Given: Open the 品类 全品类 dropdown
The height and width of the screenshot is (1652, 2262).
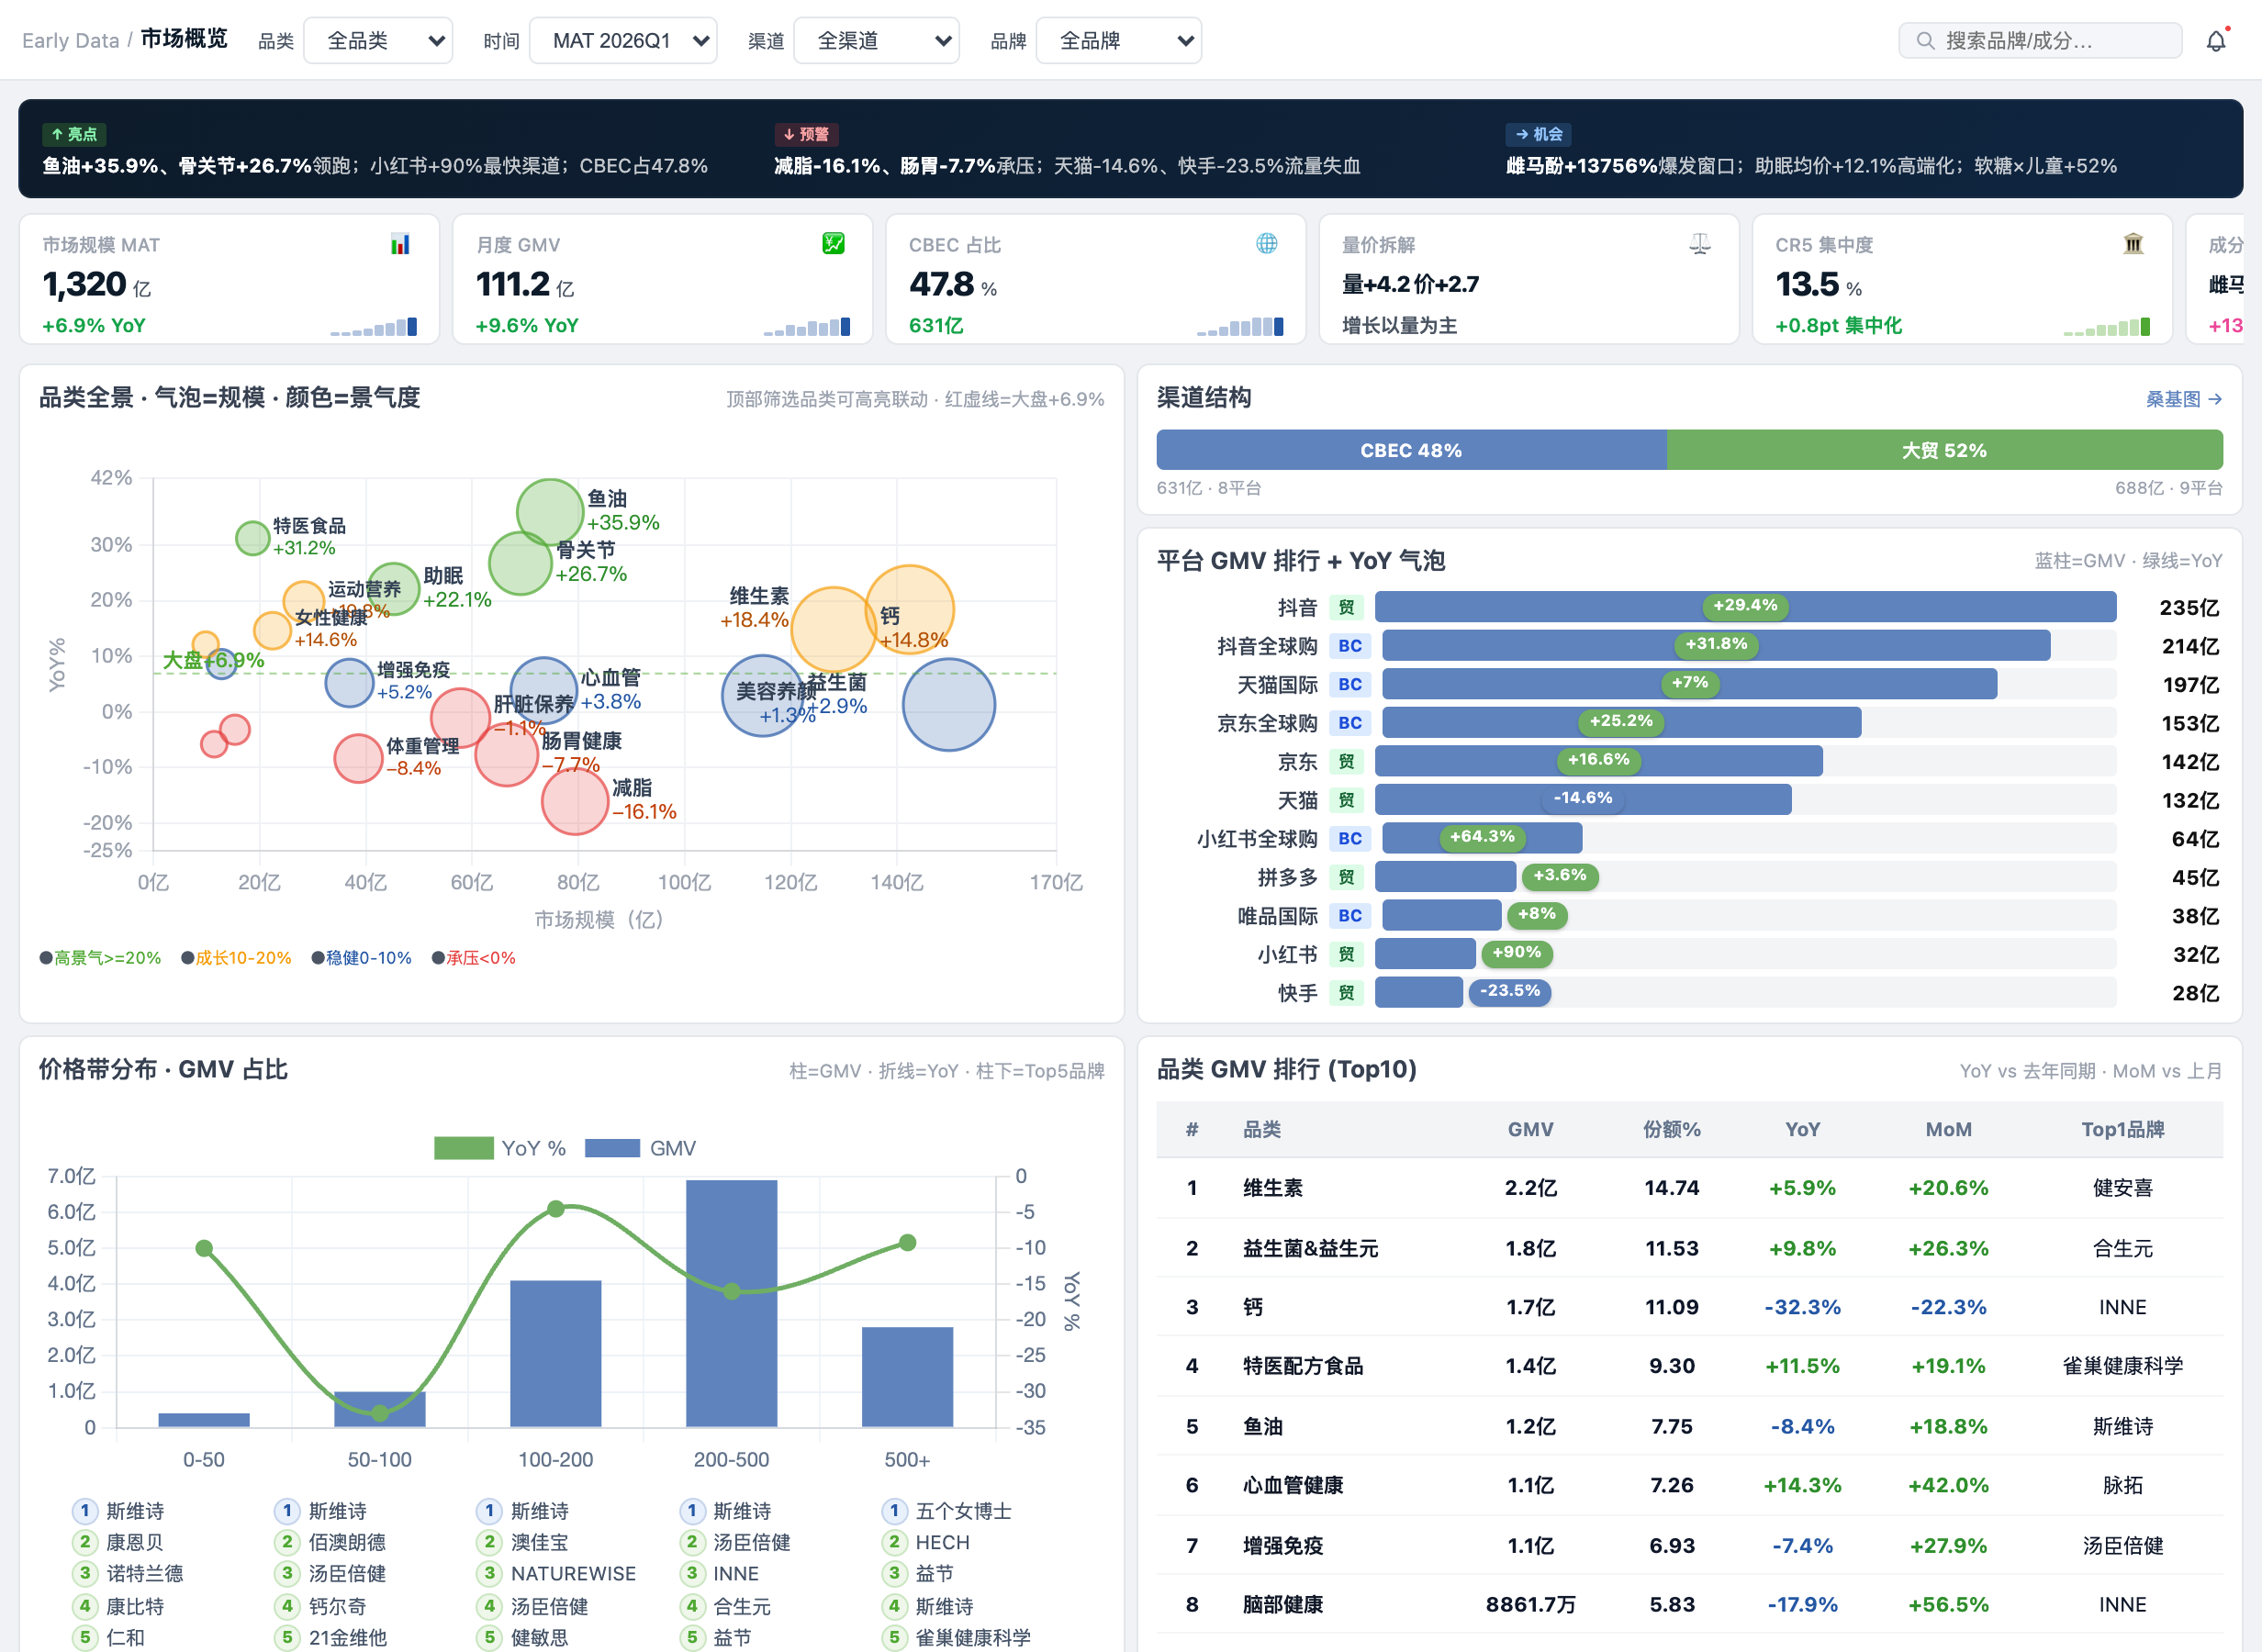Looking at the screenshot, I should click(x=378, y=41).
